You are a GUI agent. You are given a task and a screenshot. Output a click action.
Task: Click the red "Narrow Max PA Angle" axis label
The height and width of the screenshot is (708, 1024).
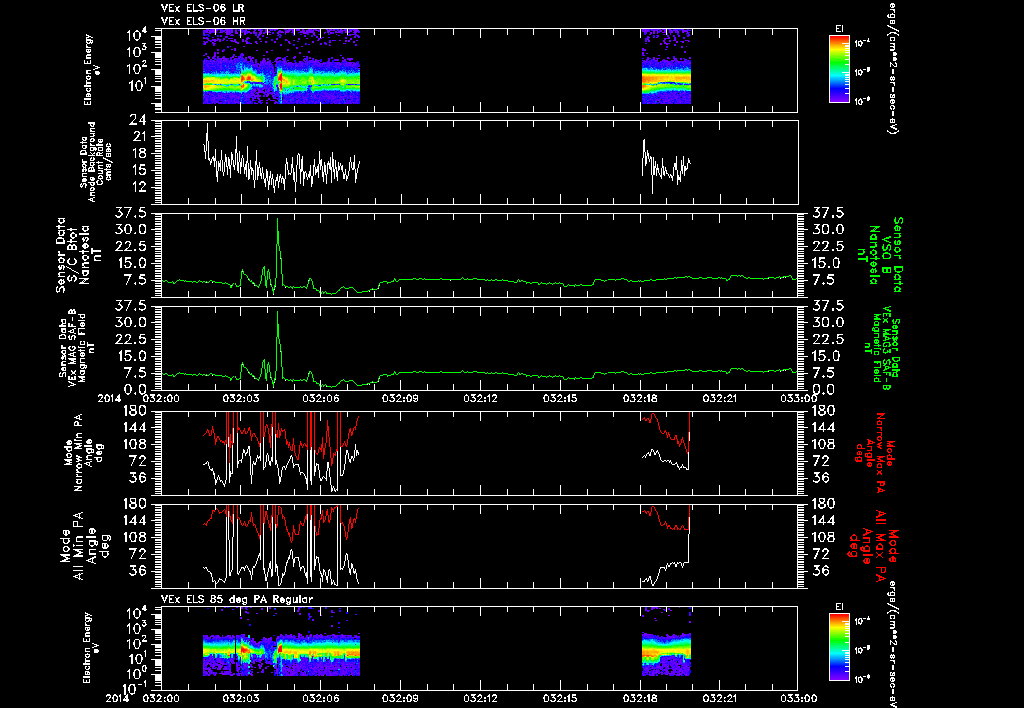click(x=875, y=451)
